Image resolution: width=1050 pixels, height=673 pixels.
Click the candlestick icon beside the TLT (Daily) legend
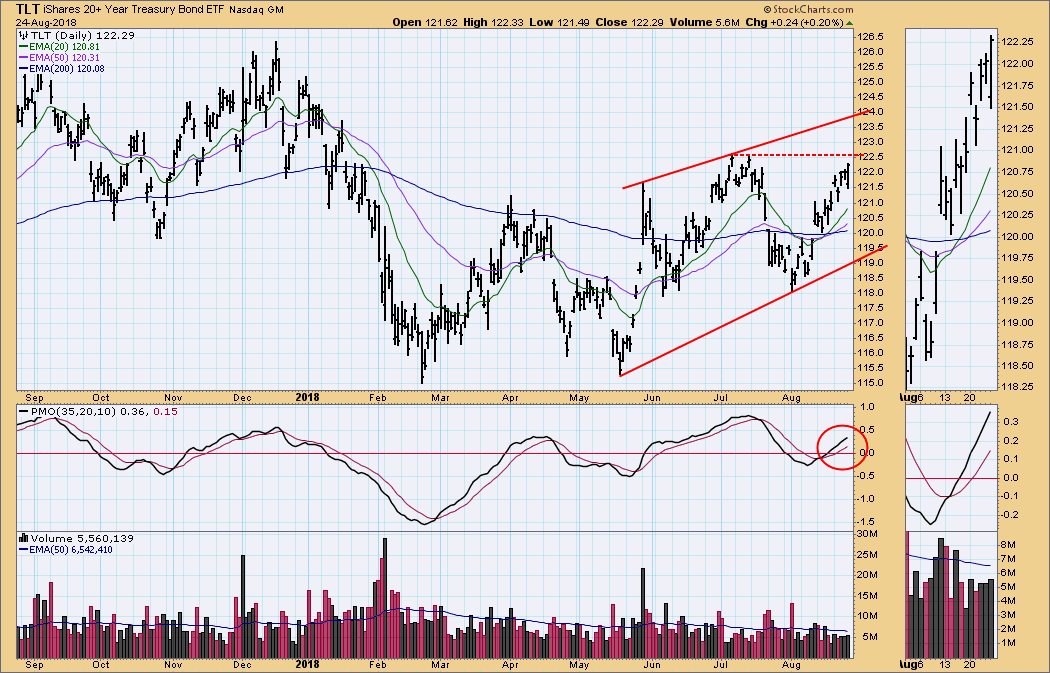click(x=23, y=35)
